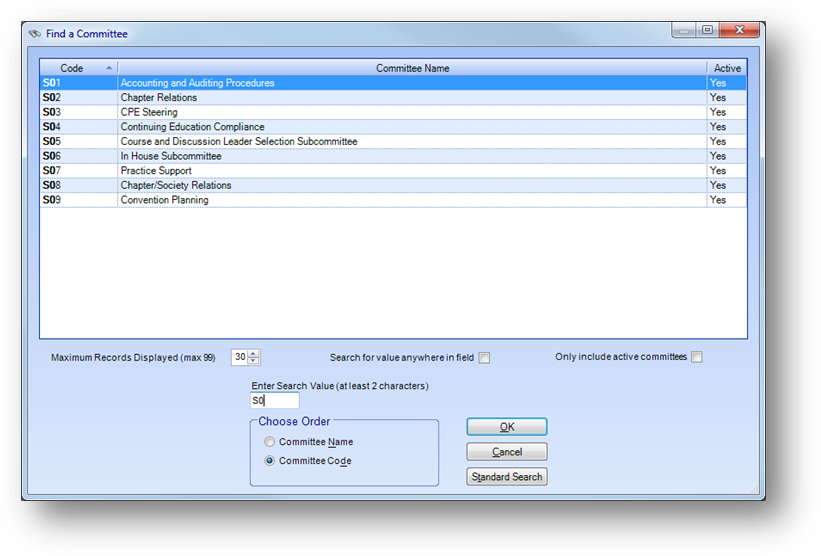The width and height of the screenshot is (821, 556).
Task: Click the Cancel button
Action: [506, 452]
